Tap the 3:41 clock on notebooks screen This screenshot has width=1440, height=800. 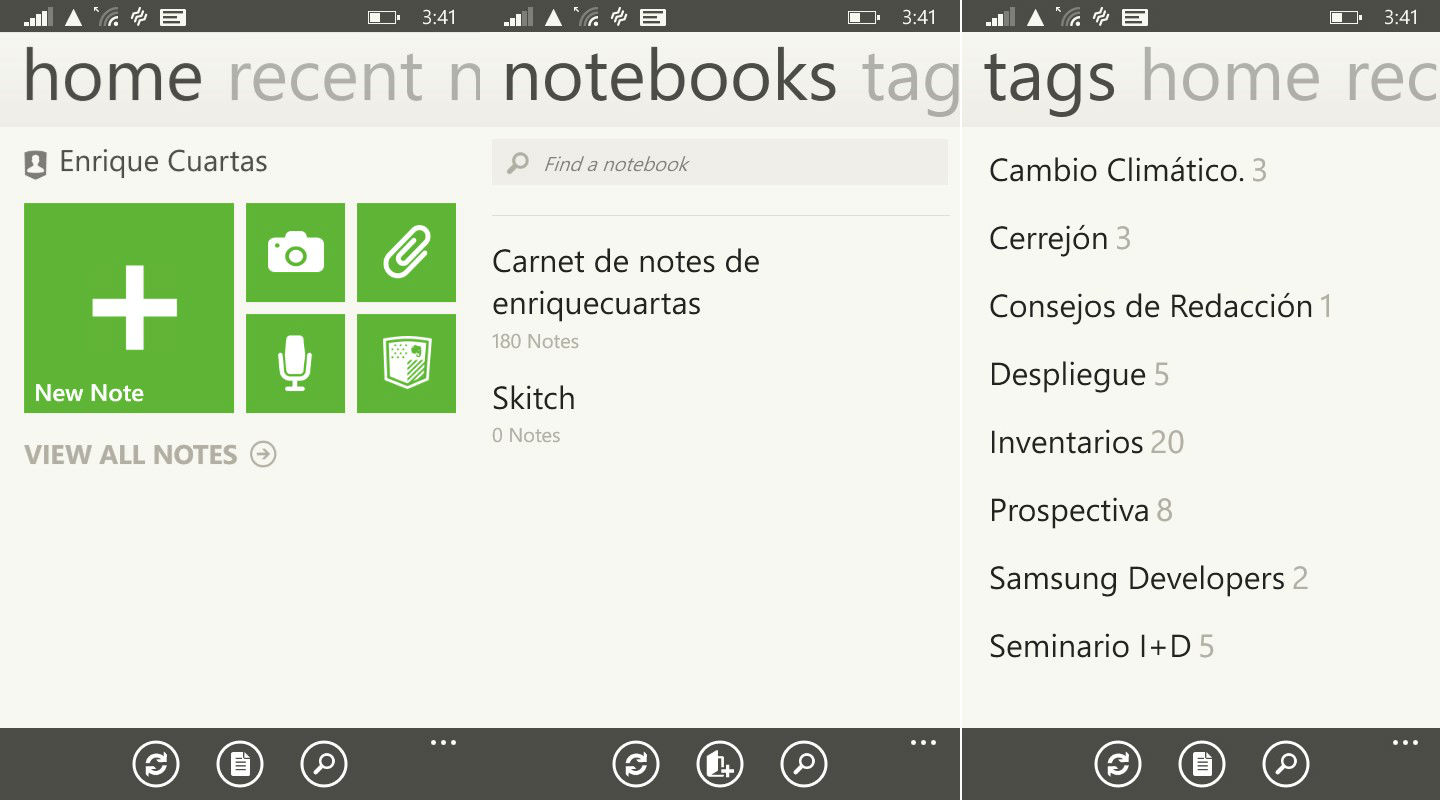pos(919,17)
